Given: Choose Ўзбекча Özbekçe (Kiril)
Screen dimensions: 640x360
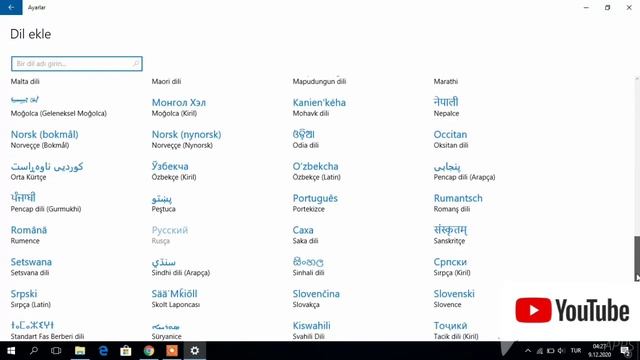Looking at the screenshot, I should pos(174,171).
